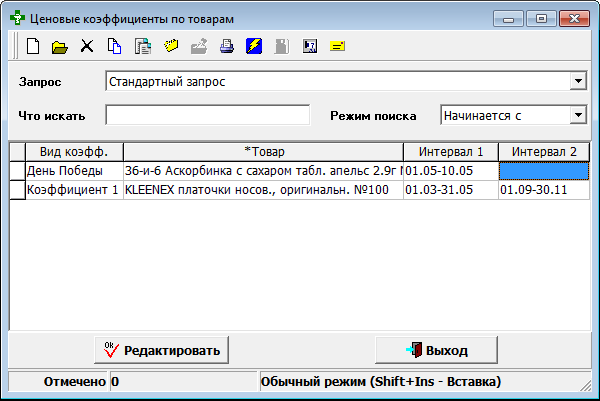Screen dimensions: 600x401
Task: Click the *Товар column header
Action: click(x=263, y=152)
